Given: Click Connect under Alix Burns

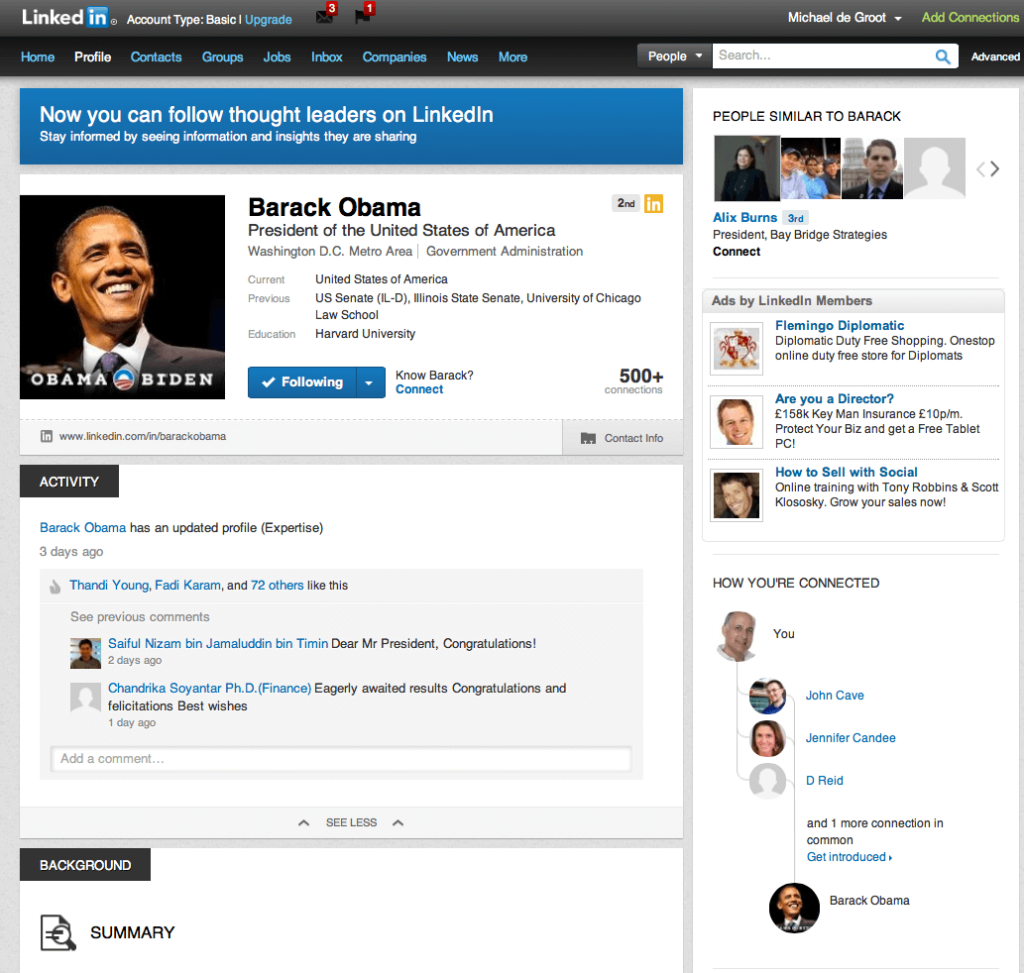Looking at the screenshot, I should point(736,251).
